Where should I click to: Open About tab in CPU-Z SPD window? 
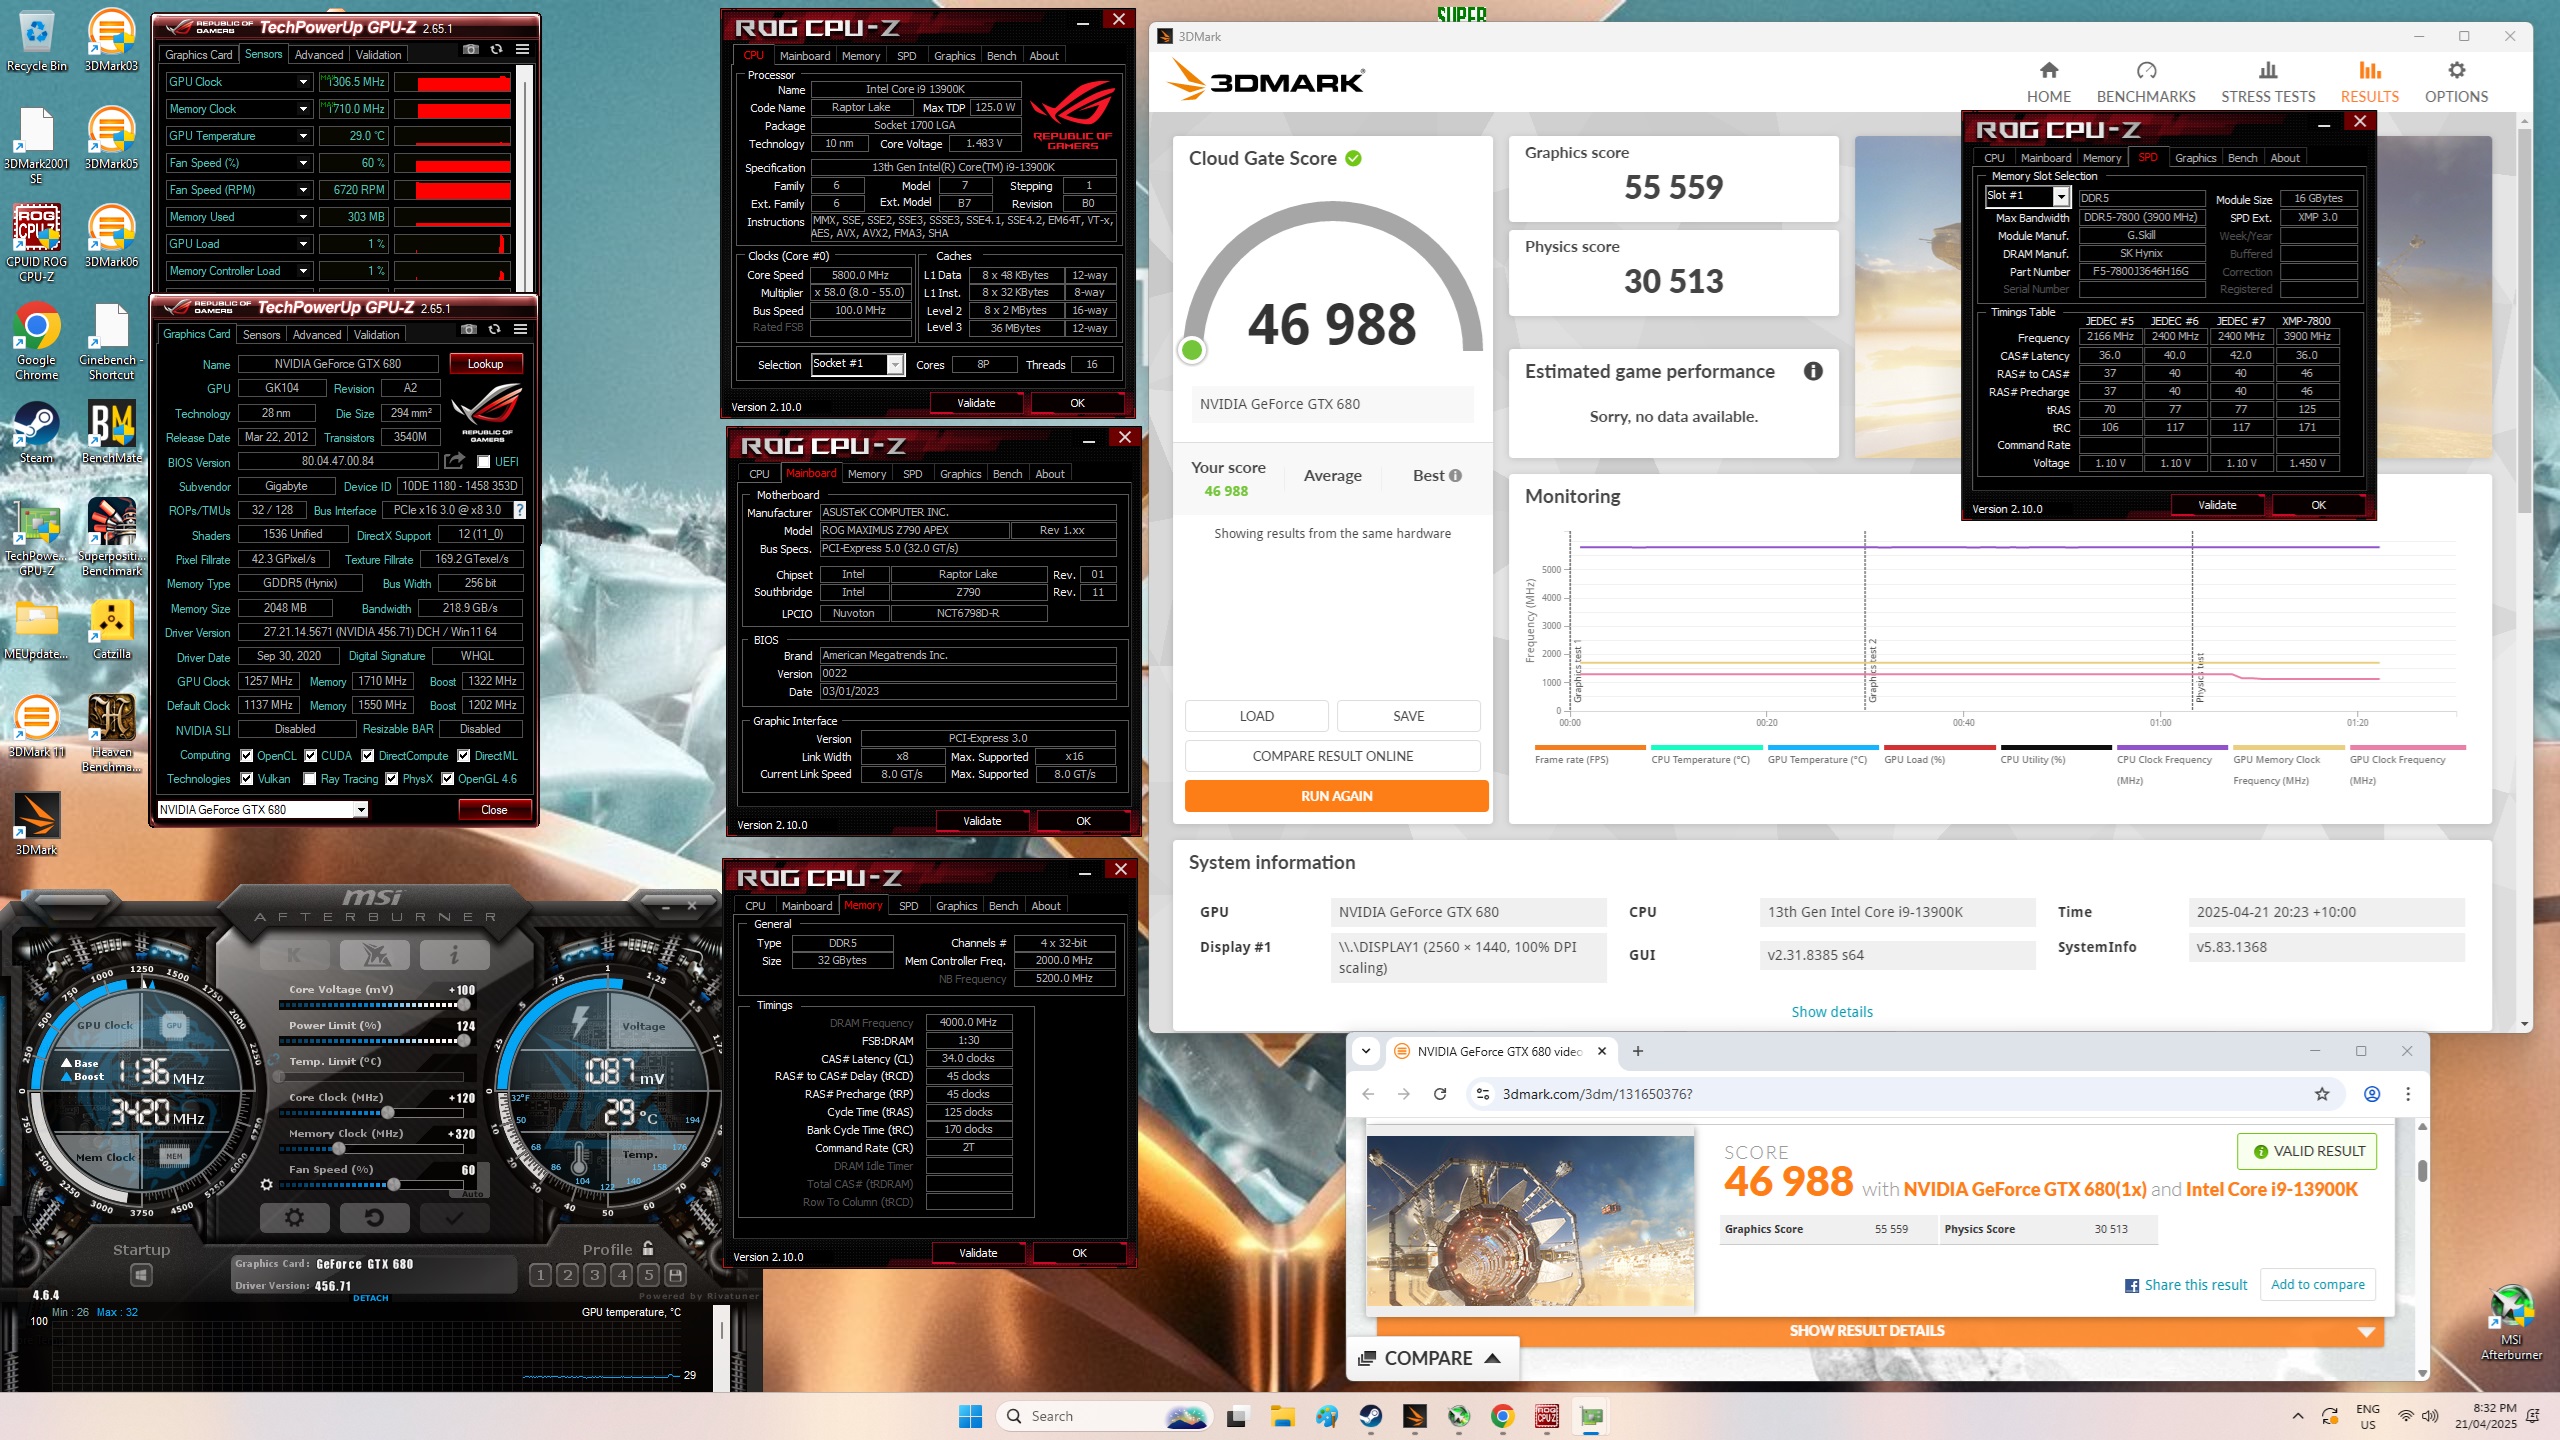click(2285, 158)
